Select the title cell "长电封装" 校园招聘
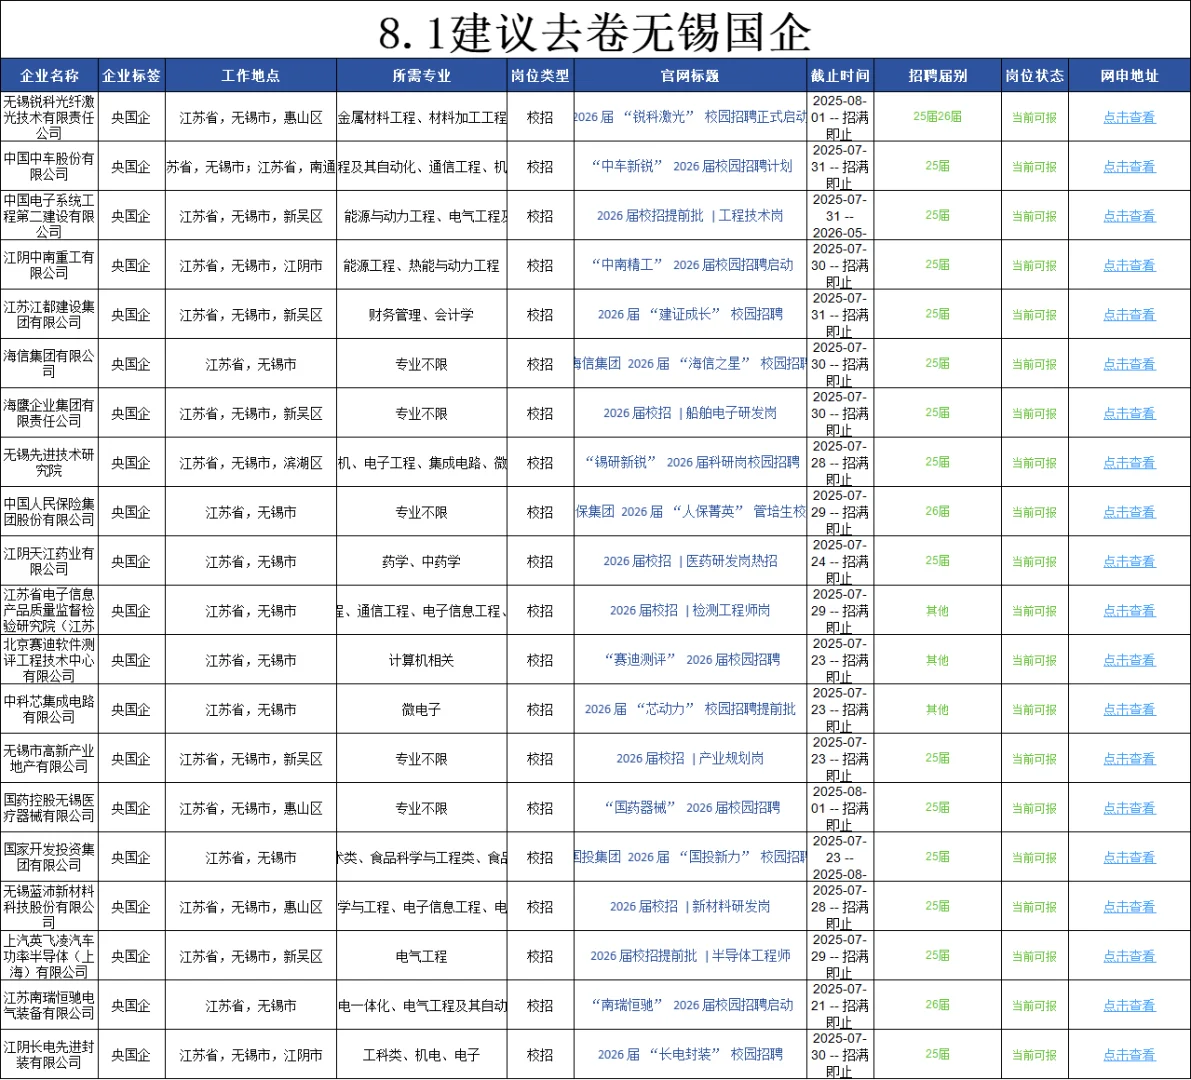The width and height of the screenshot is (1191, 1080). click(x=690, y=1055)
